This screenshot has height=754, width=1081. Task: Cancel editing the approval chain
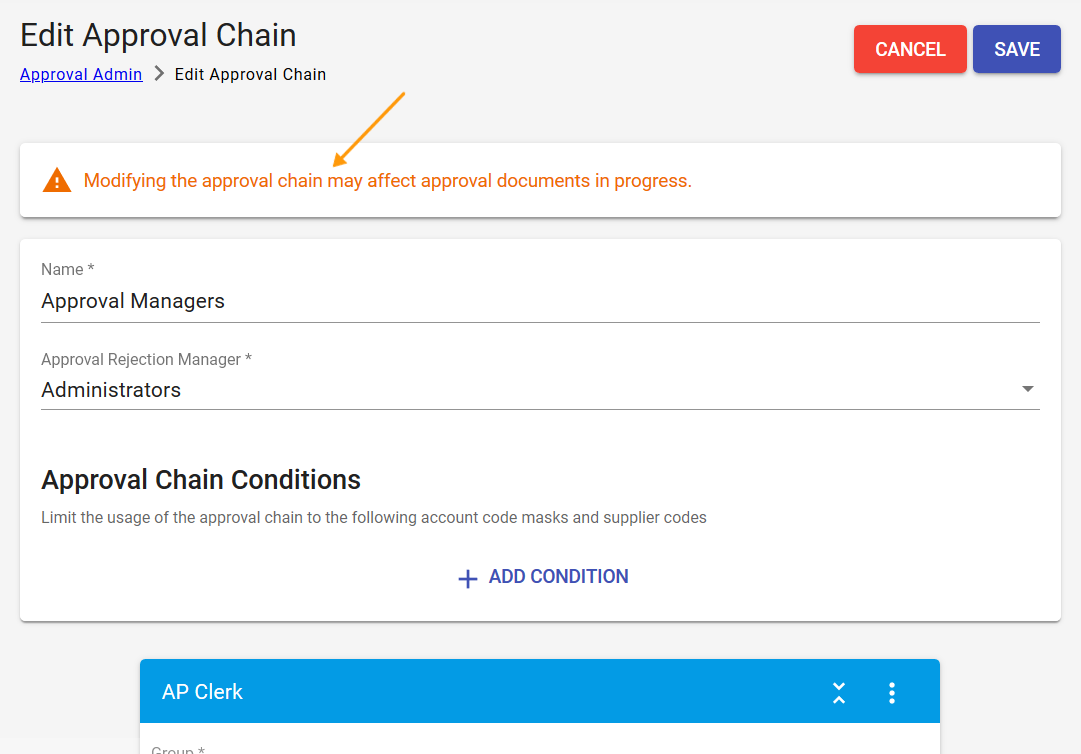[x=910, y=48]
